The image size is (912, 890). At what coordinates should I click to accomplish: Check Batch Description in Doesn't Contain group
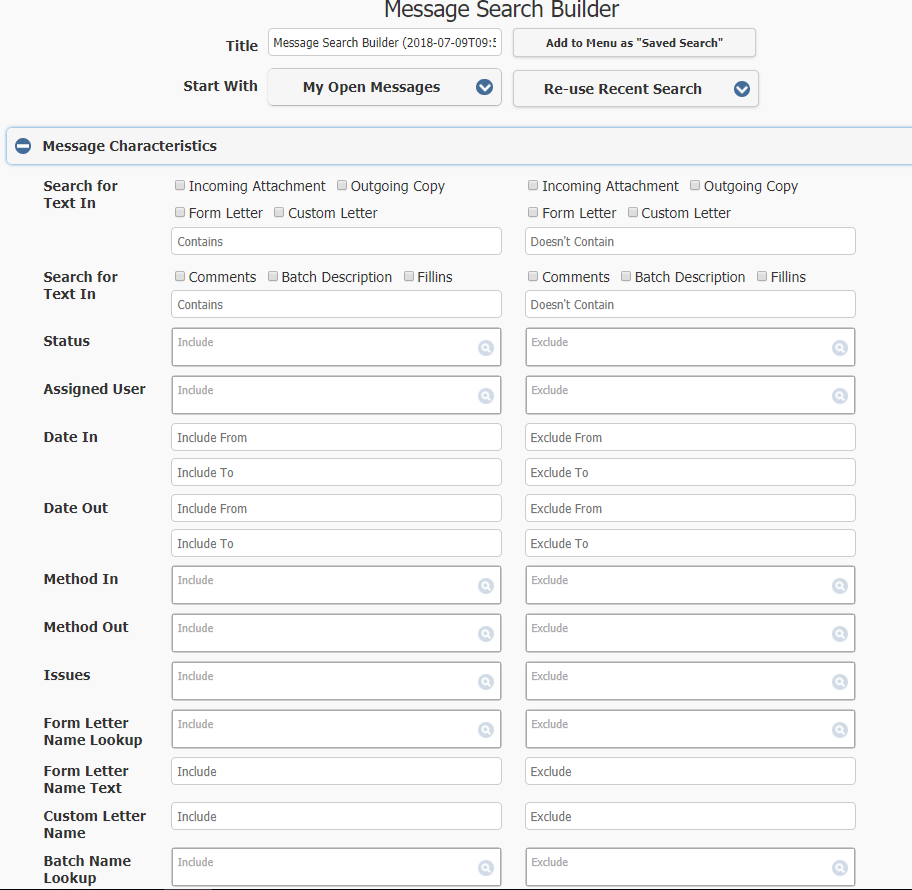[x=626, y=276]
